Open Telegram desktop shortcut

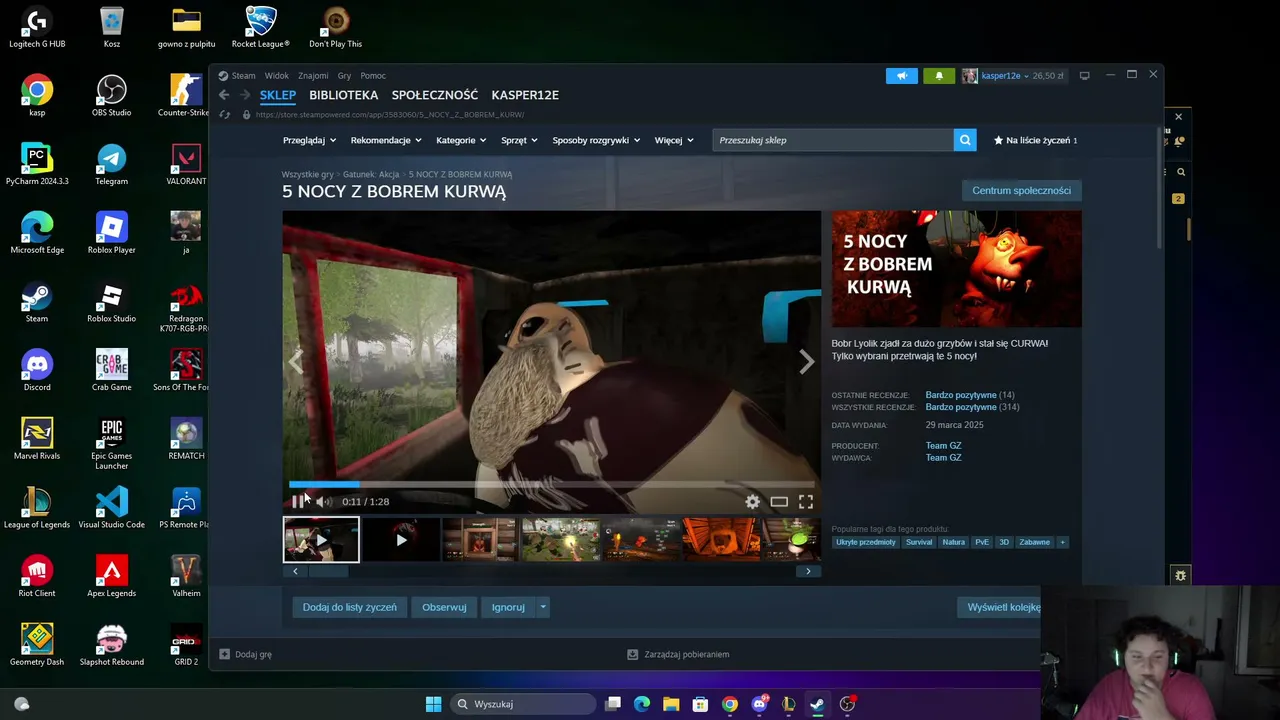tap(112, 165)
